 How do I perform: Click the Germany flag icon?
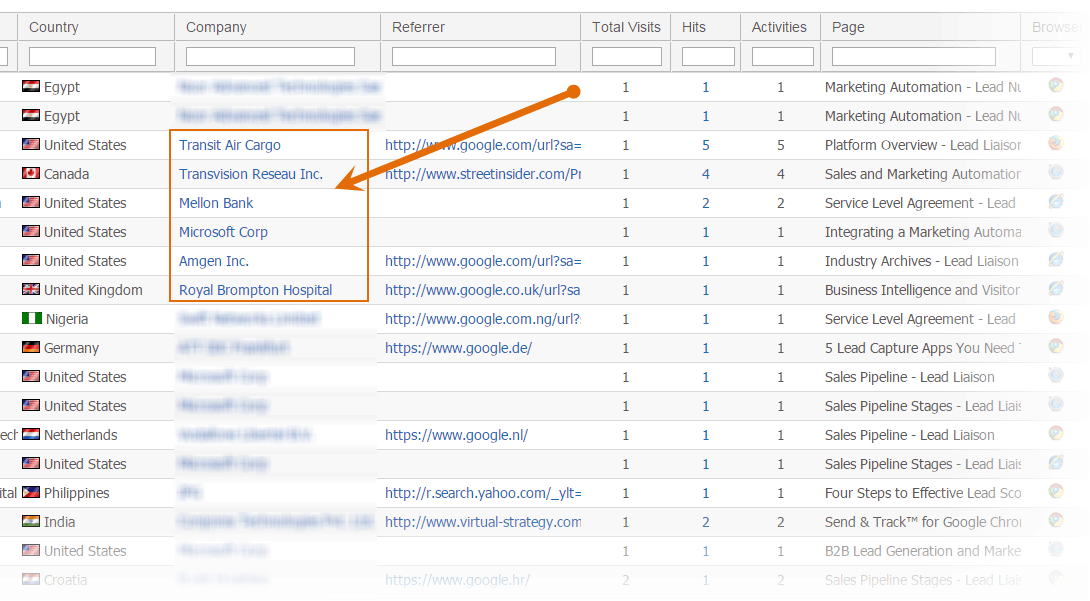coord(31,347)
